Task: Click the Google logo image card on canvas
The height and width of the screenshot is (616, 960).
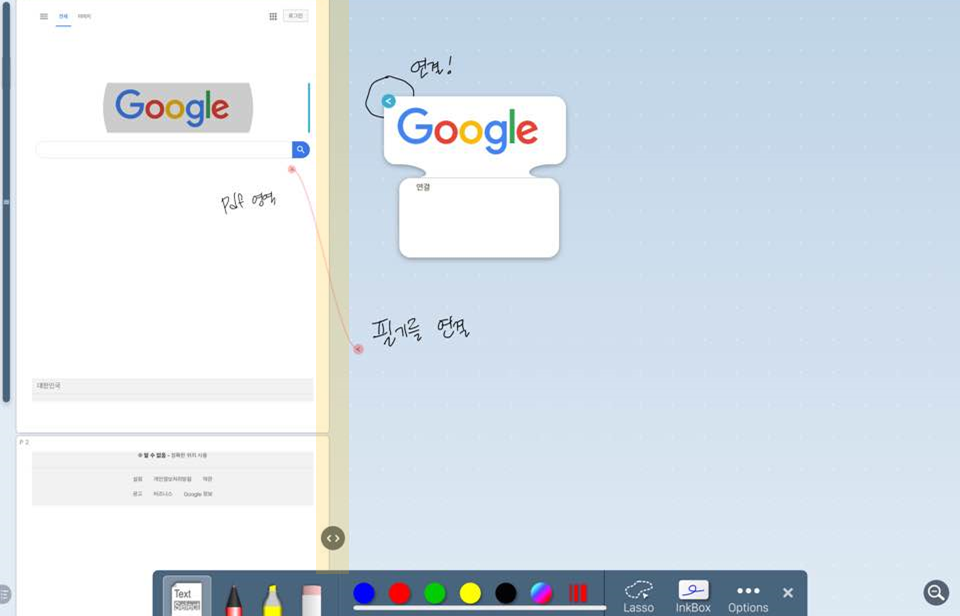Action: pos(474,130)
